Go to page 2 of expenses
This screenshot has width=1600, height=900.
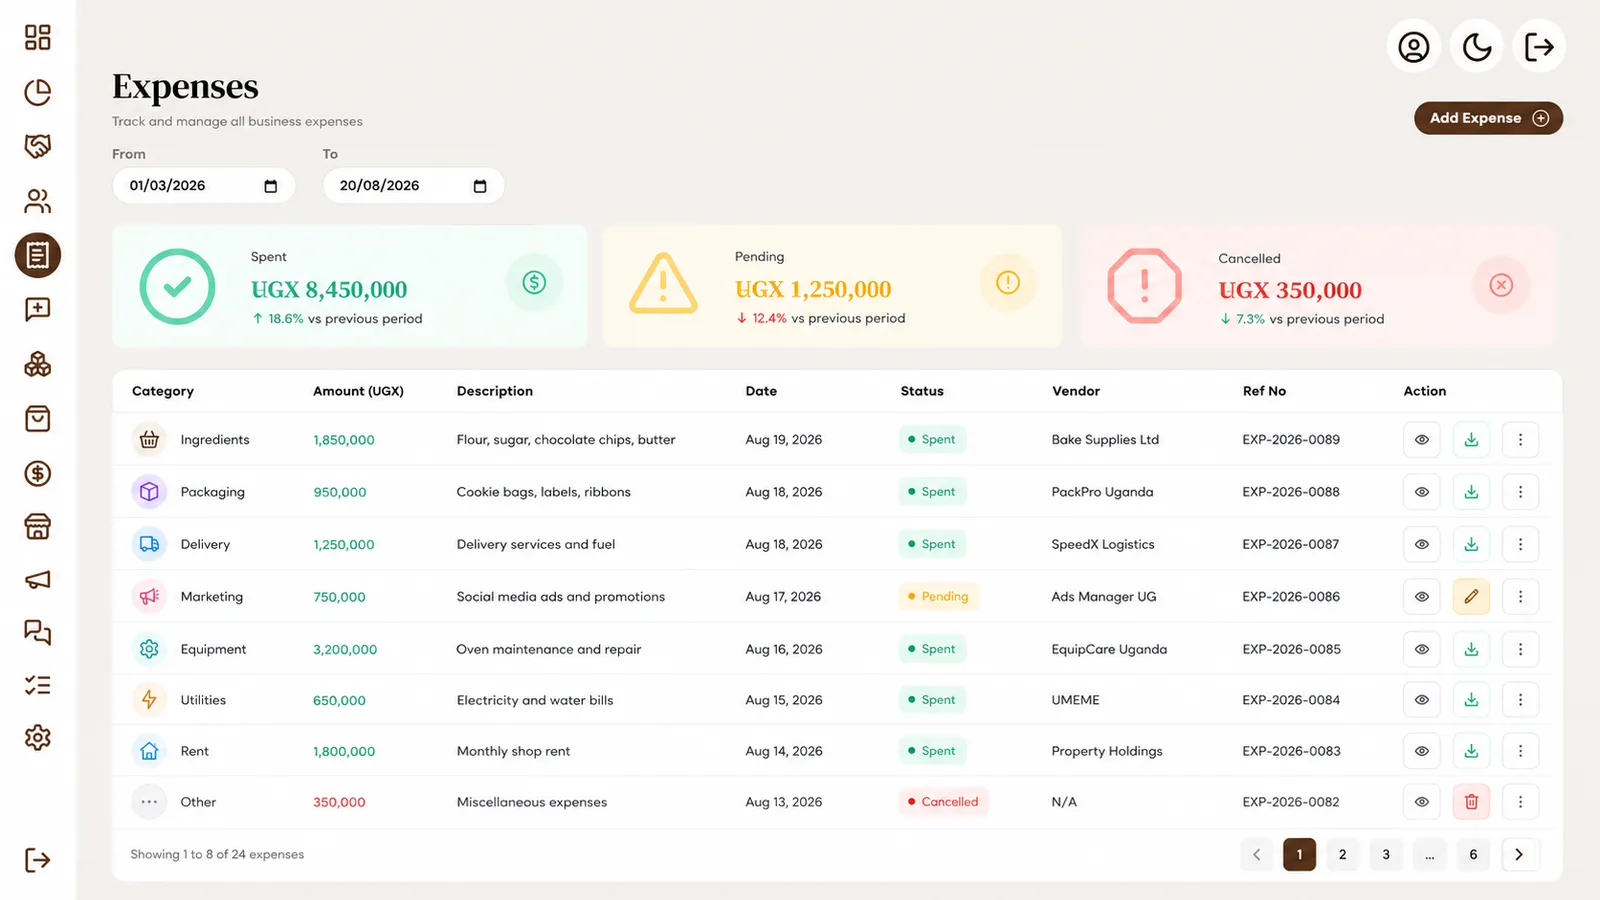click(x=1342, y=855)
